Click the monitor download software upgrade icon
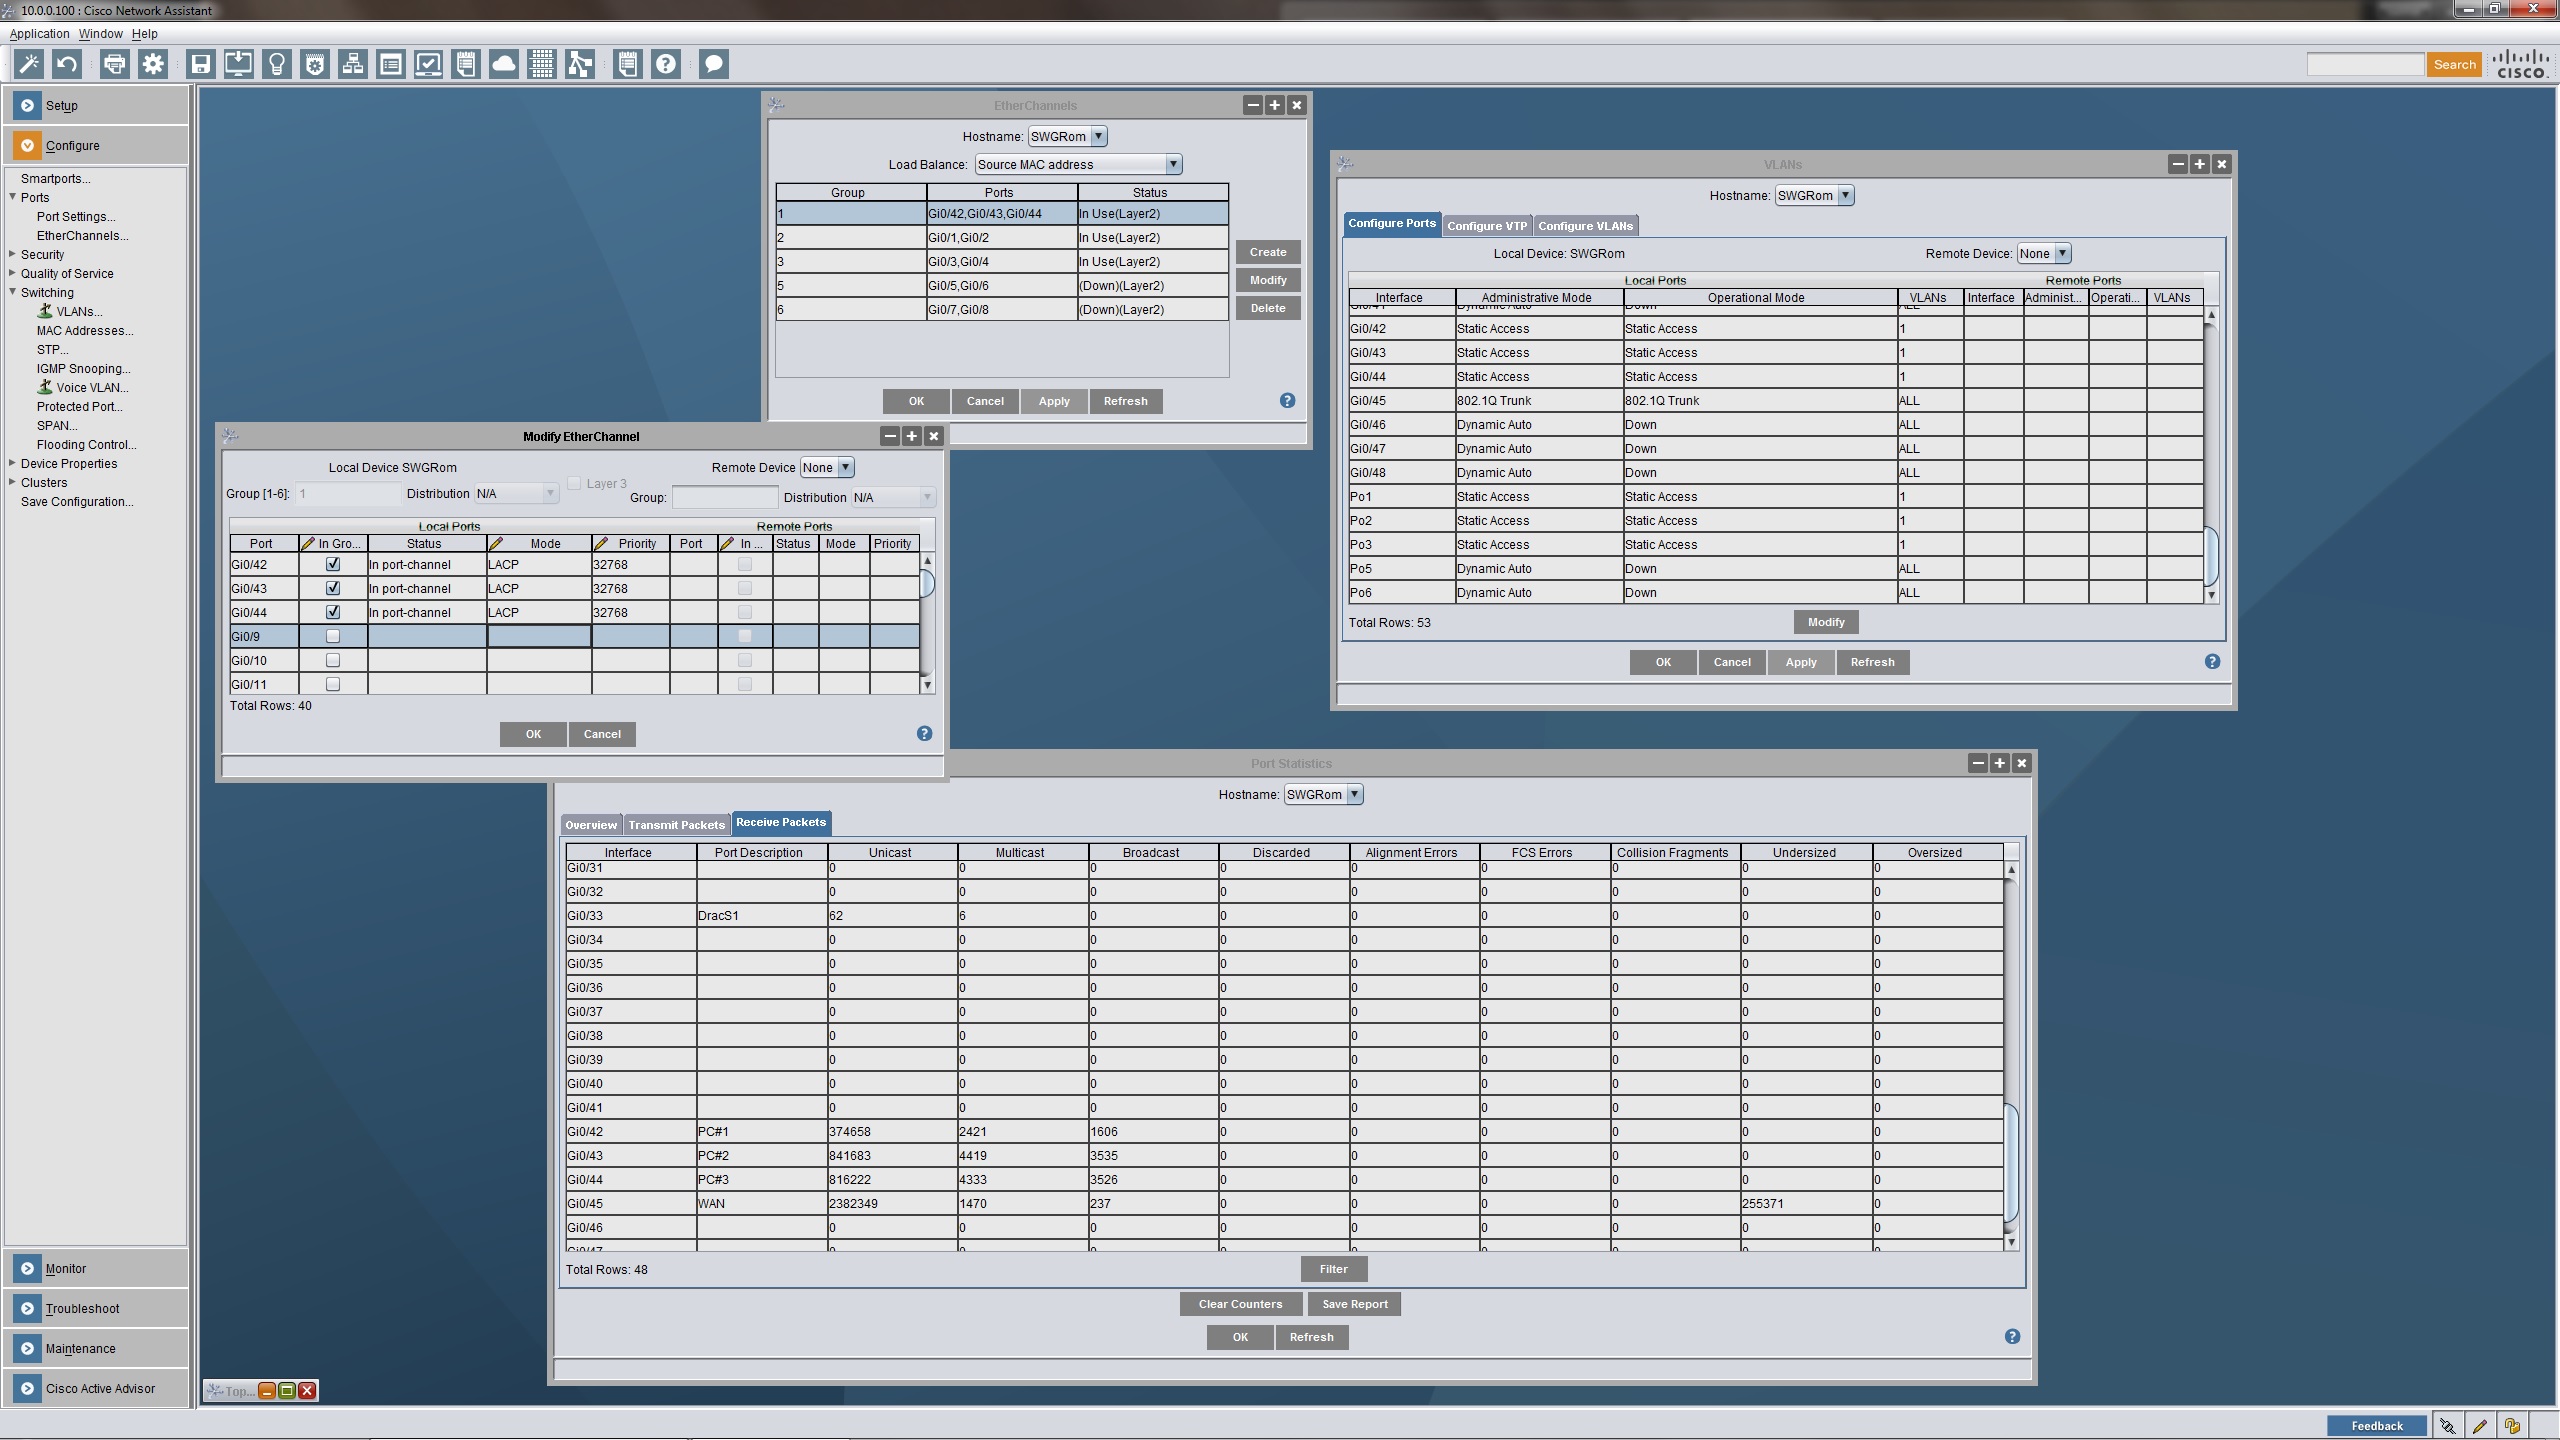The height and width of the screenshot is (1440, 2560). coord(239,65)
